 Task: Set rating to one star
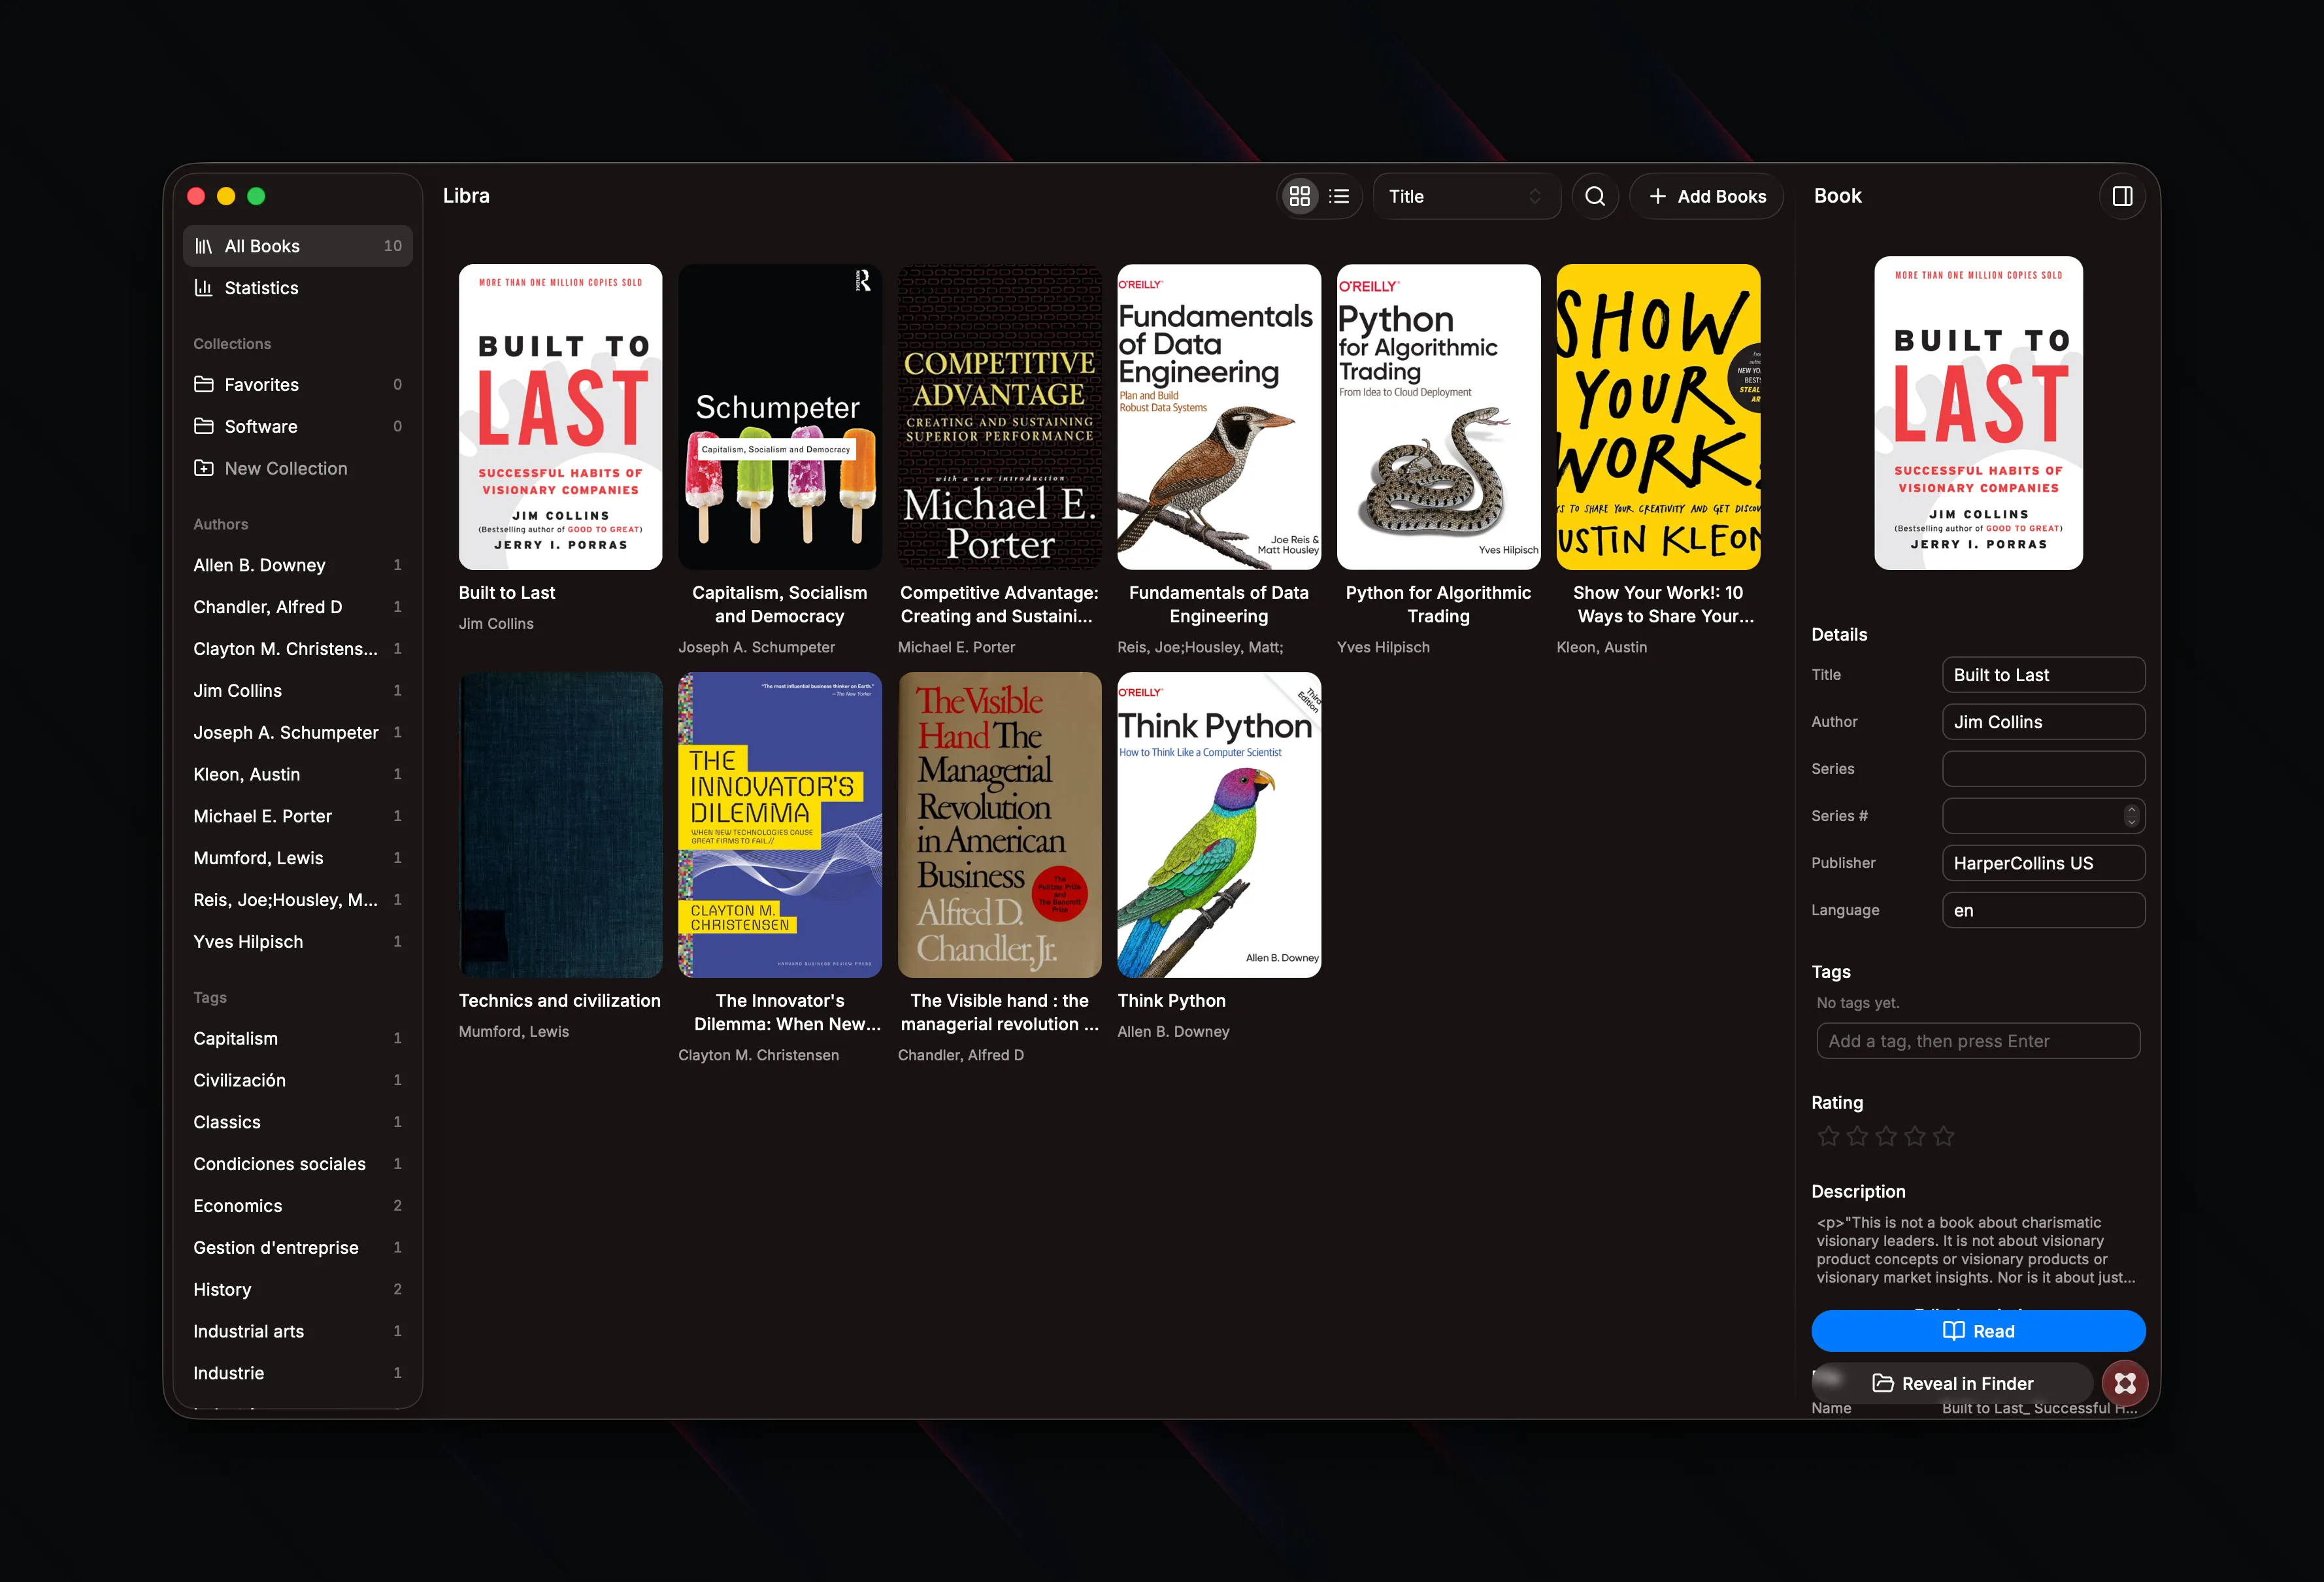1828,1136
